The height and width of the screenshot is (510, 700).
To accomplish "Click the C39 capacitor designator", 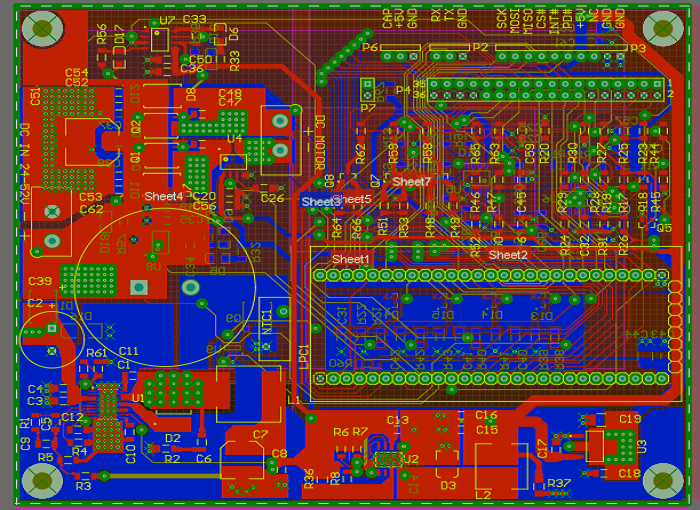I will [x=40, y=282].
